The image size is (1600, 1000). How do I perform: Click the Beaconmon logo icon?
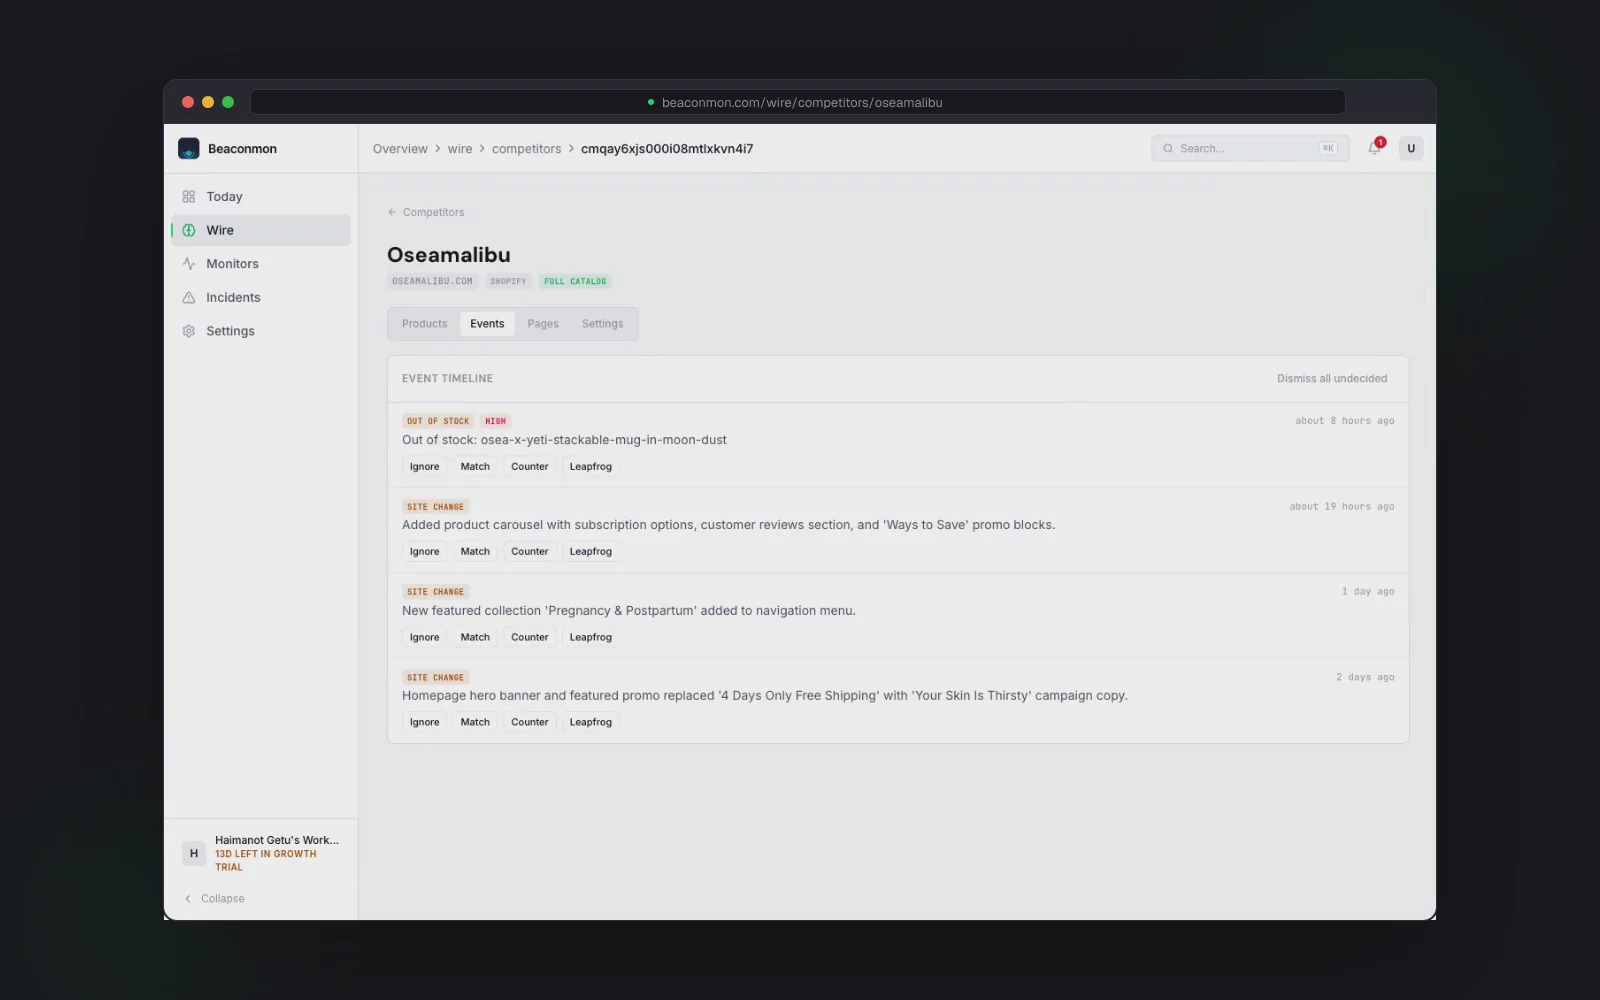[189, 148]
